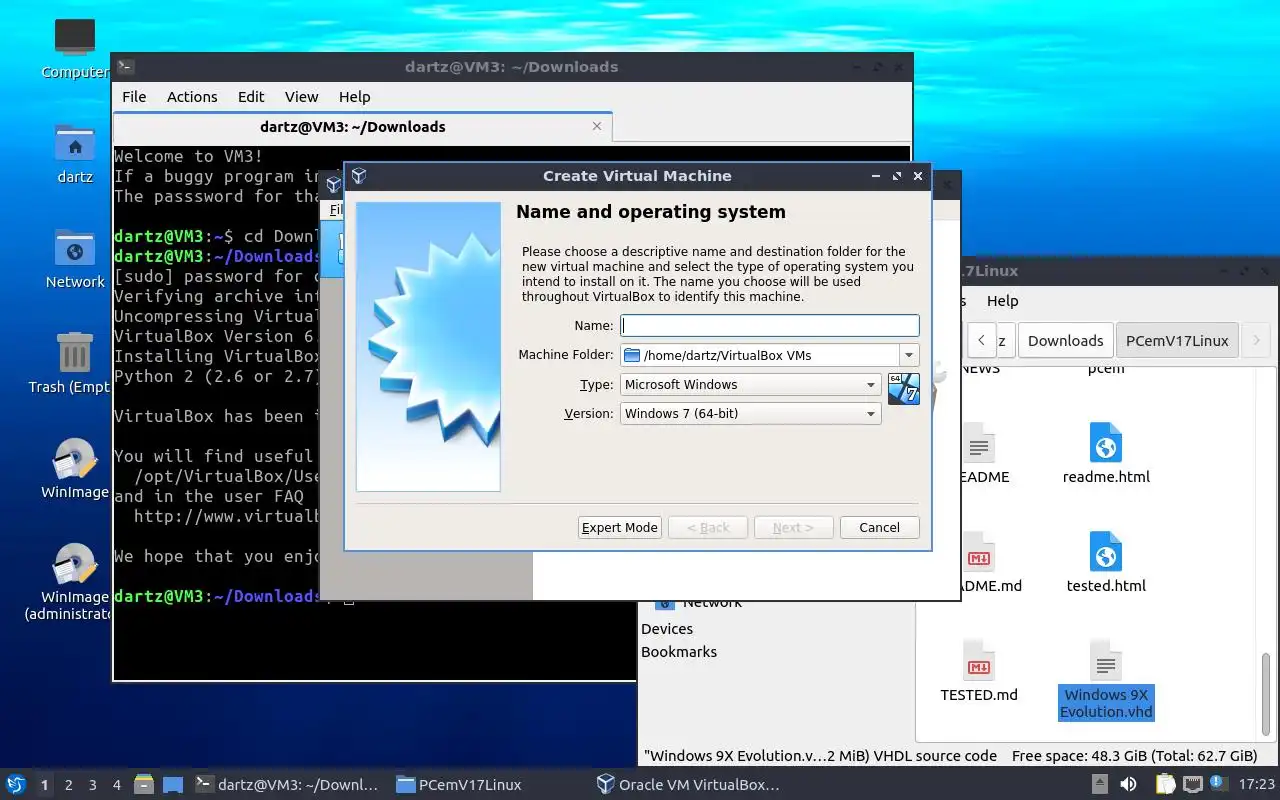Open the Version dropdown showing Windows 7 (64-bit)
This screenshot has height=800, width=1280.
pyautogui.click(x=750, y=413)
